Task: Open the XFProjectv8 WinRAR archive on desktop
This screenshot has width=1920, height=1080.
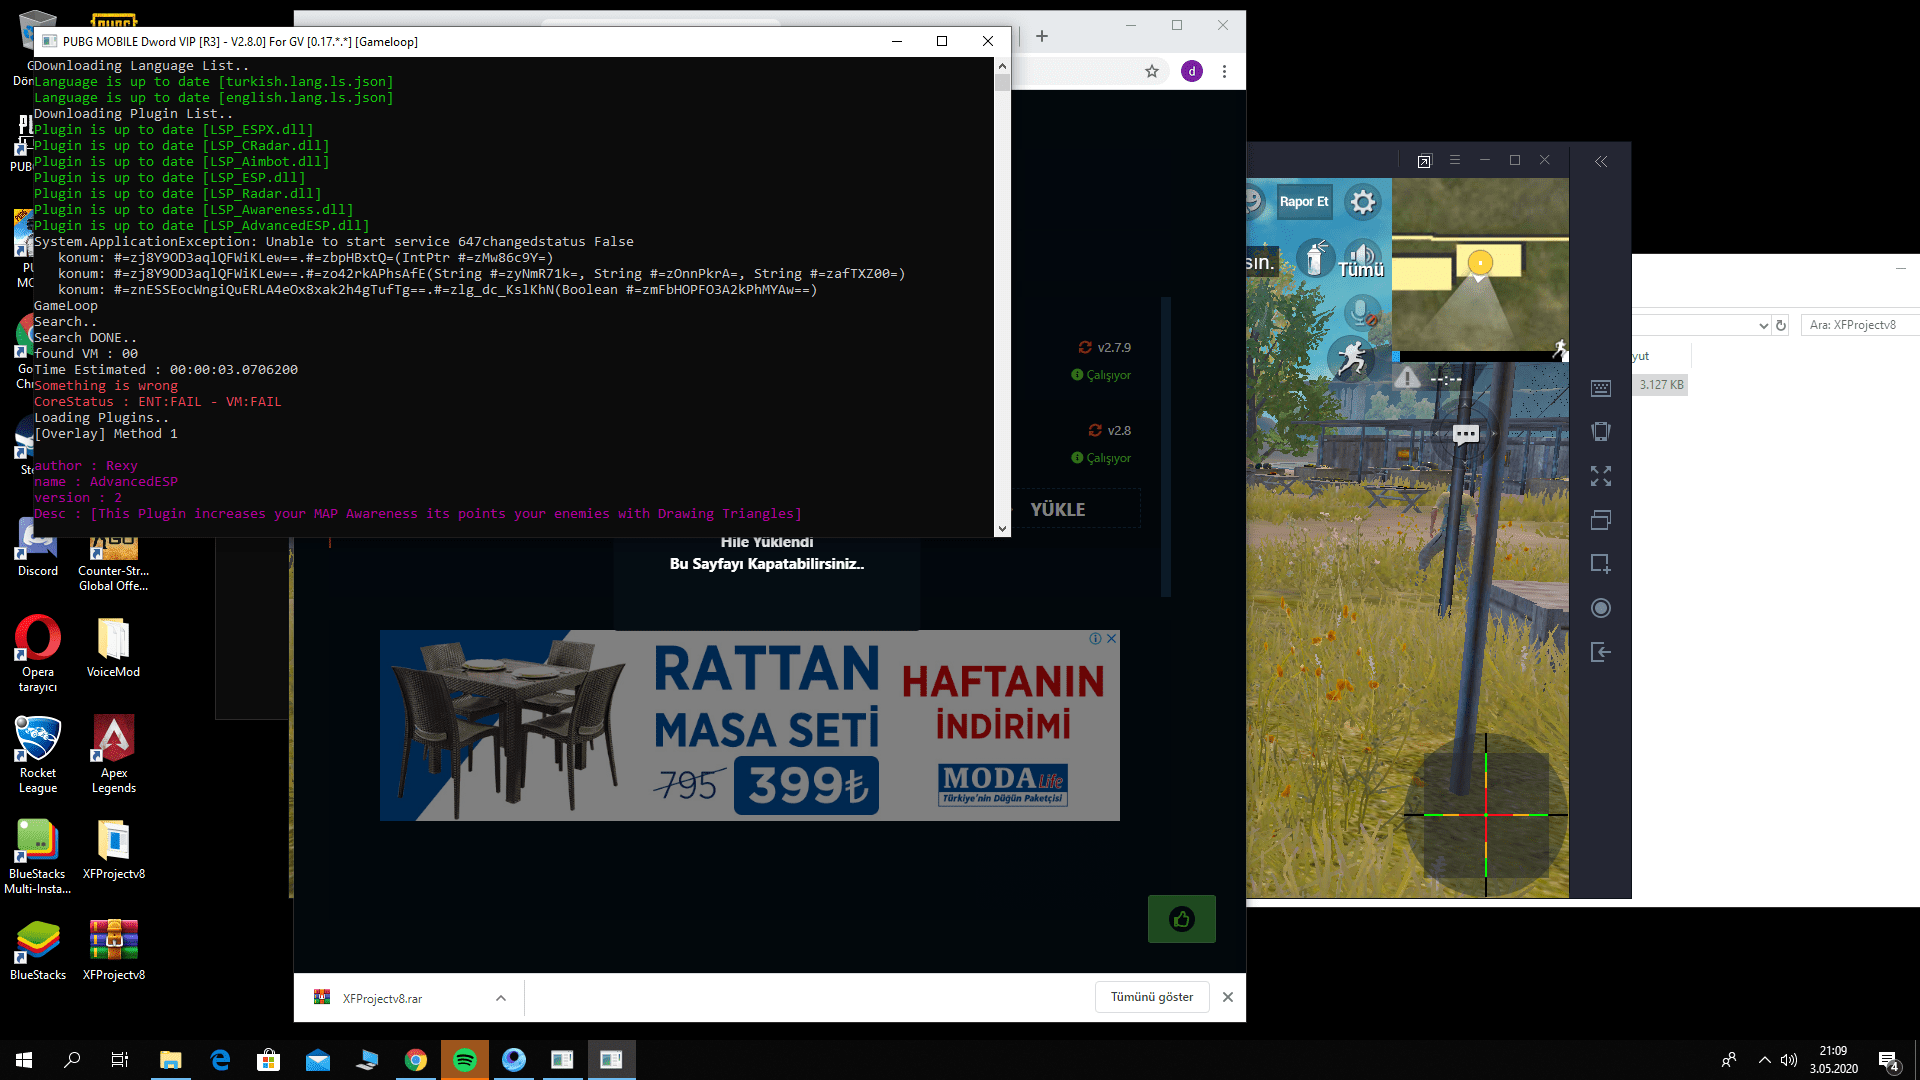Action: (x=114, y=951)
